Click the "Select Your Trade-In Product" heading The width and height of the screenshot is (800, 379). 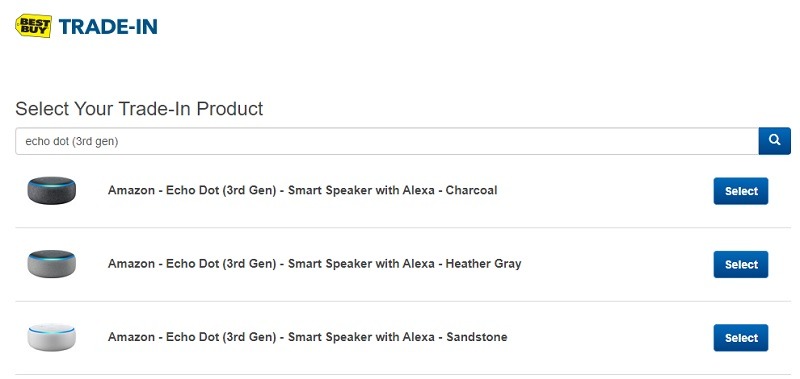click(139, 109)
